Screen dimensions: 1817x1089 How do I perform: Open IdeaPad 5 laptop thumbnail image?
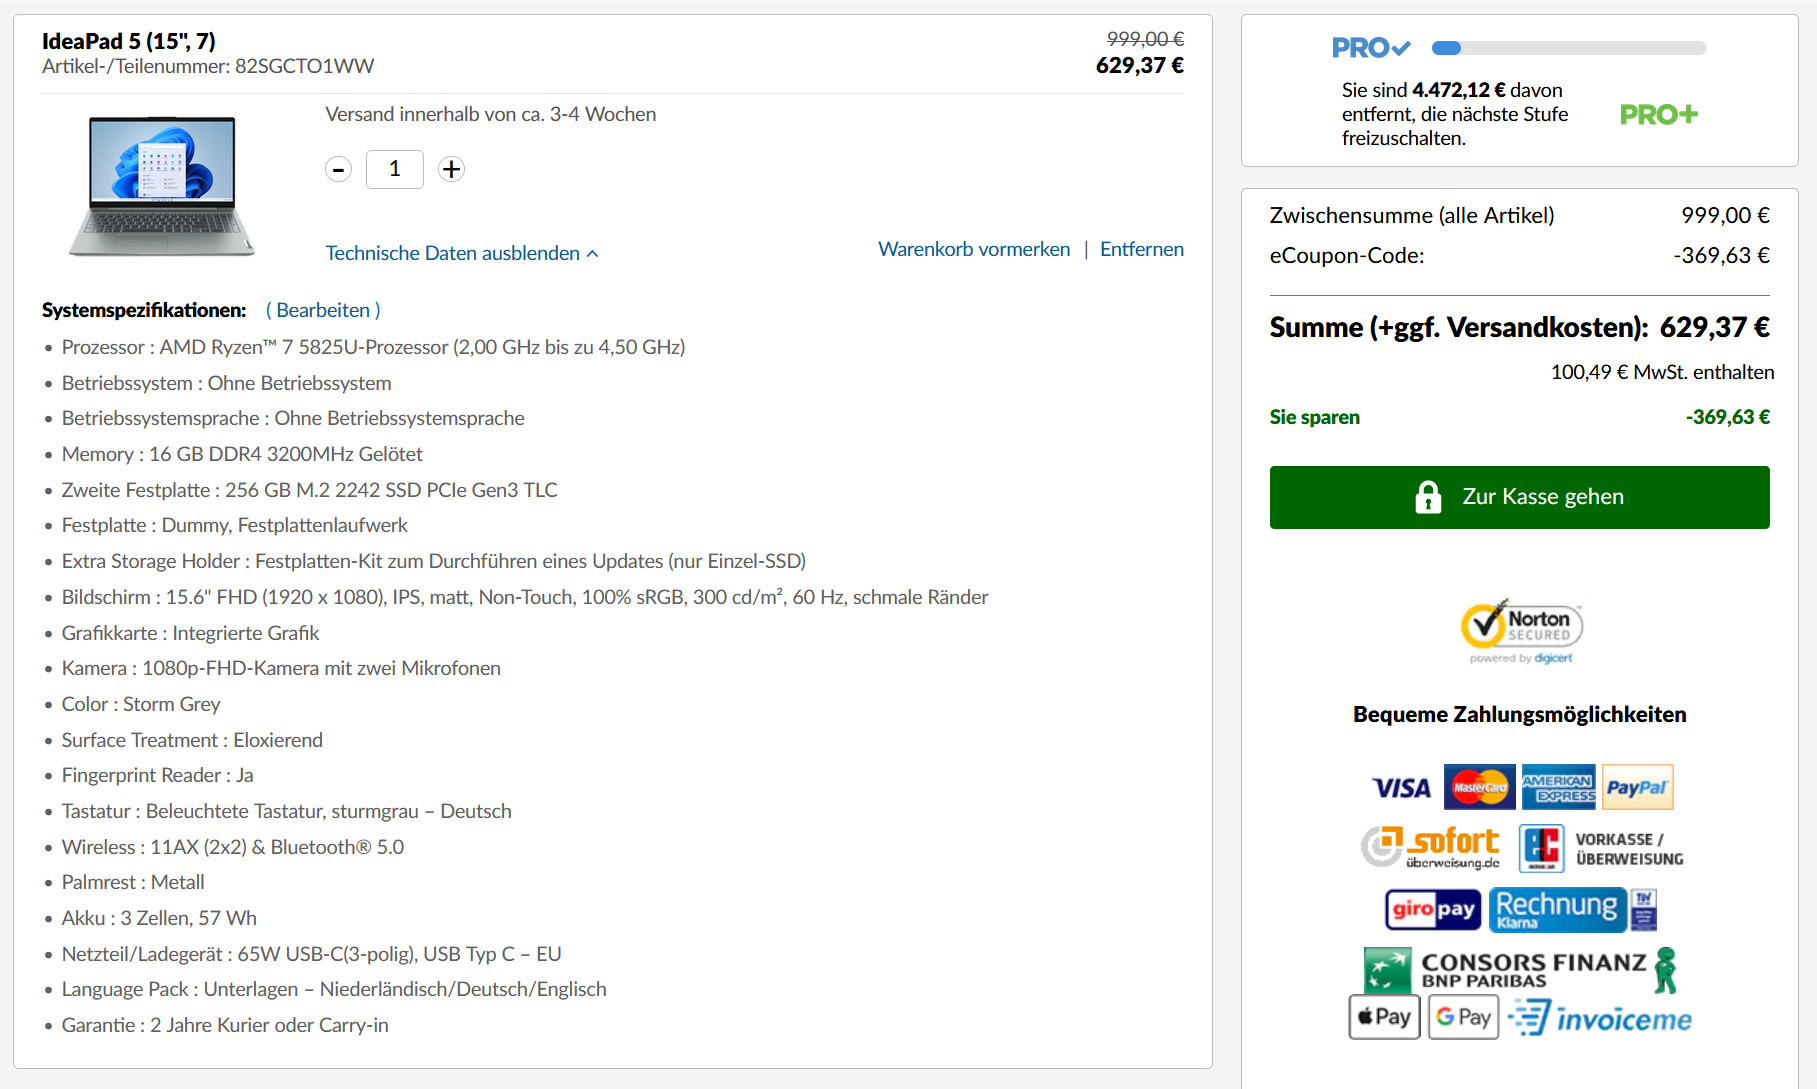point(162,186)
